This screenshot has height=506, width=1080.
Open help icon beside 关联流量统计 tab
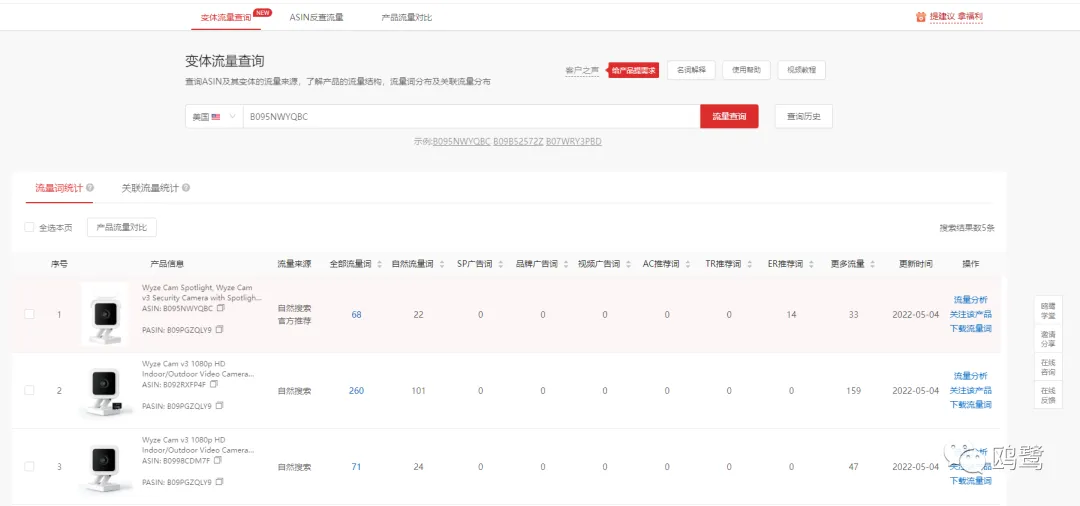point(186,187)
